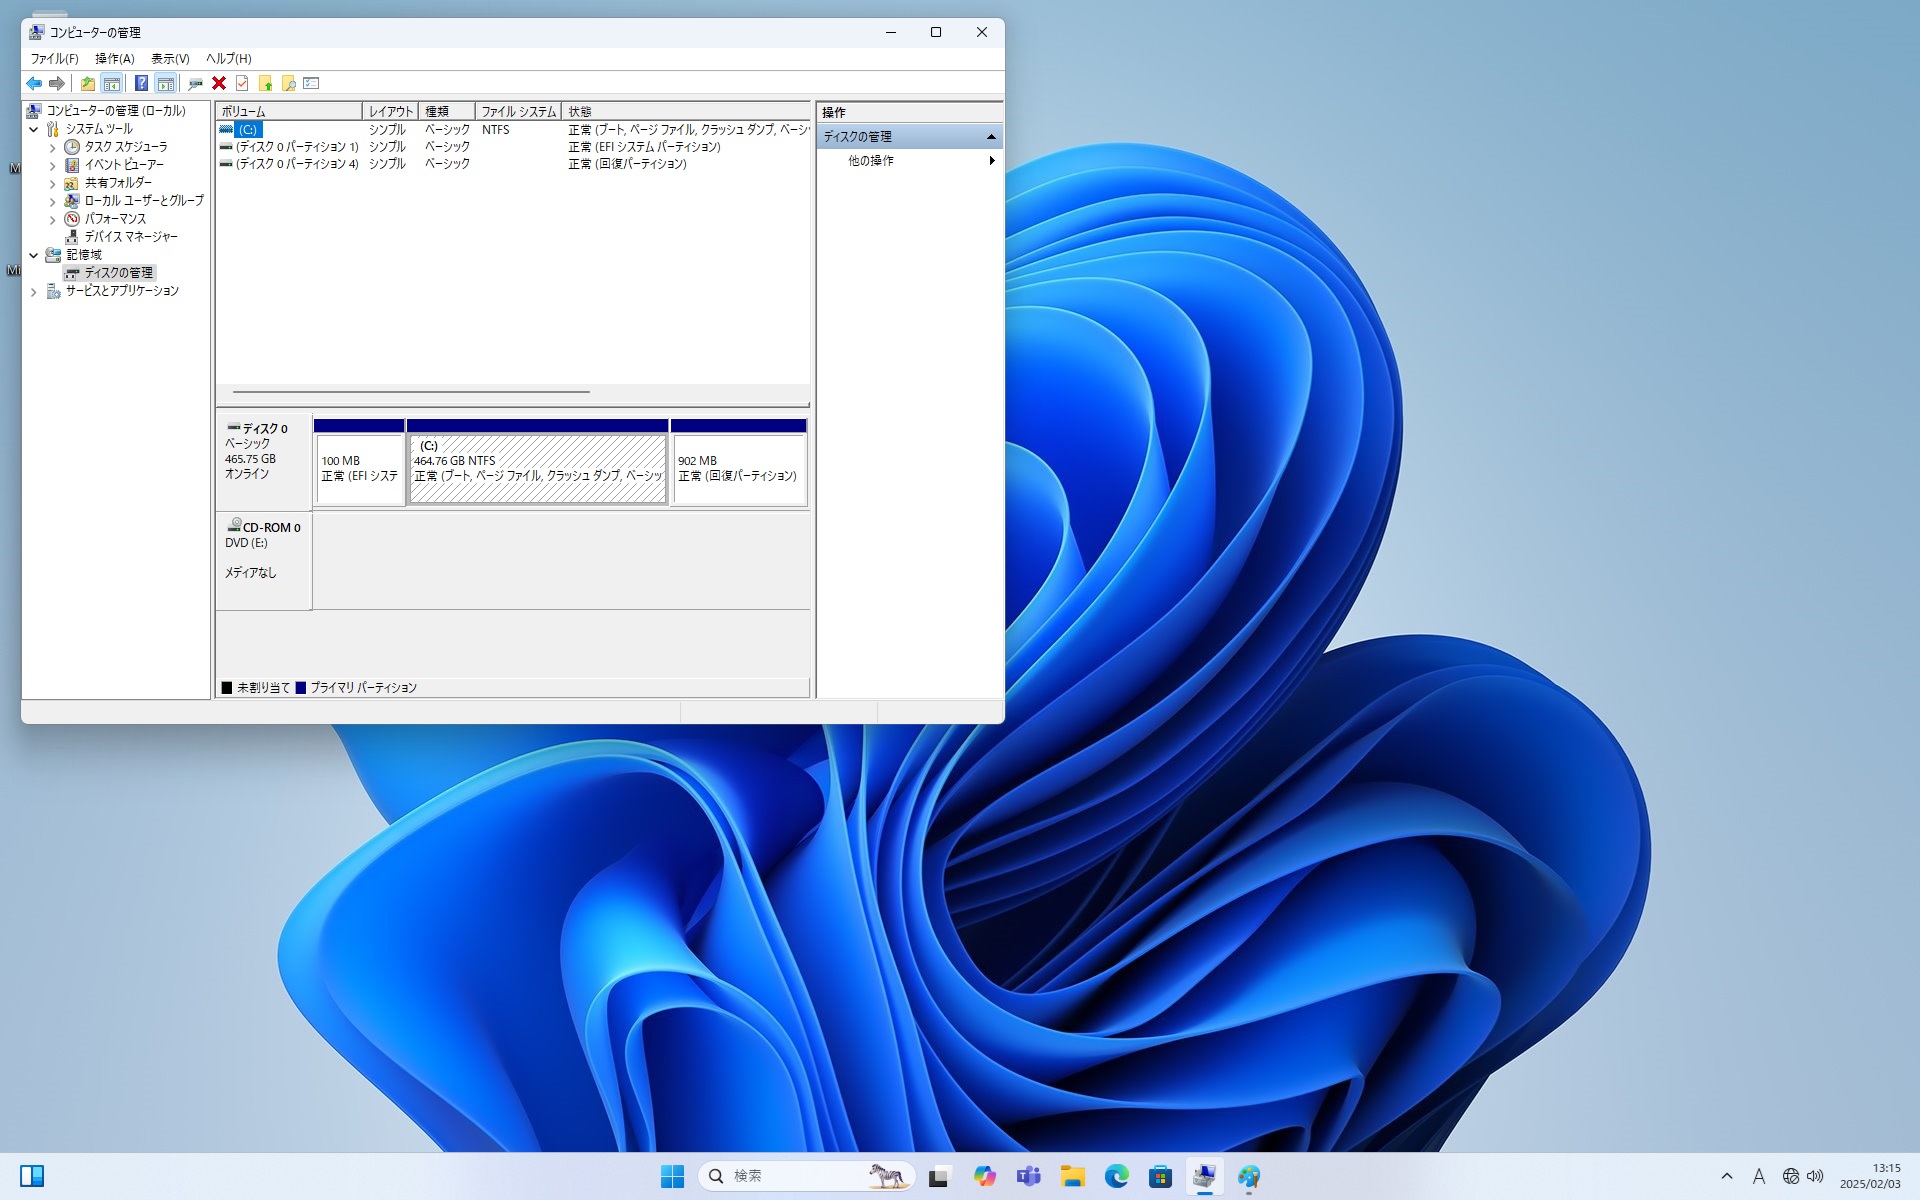1920x1200 pixels.
Task: Select ディスクの管理 in tree
Action: (x=118, y=273)
